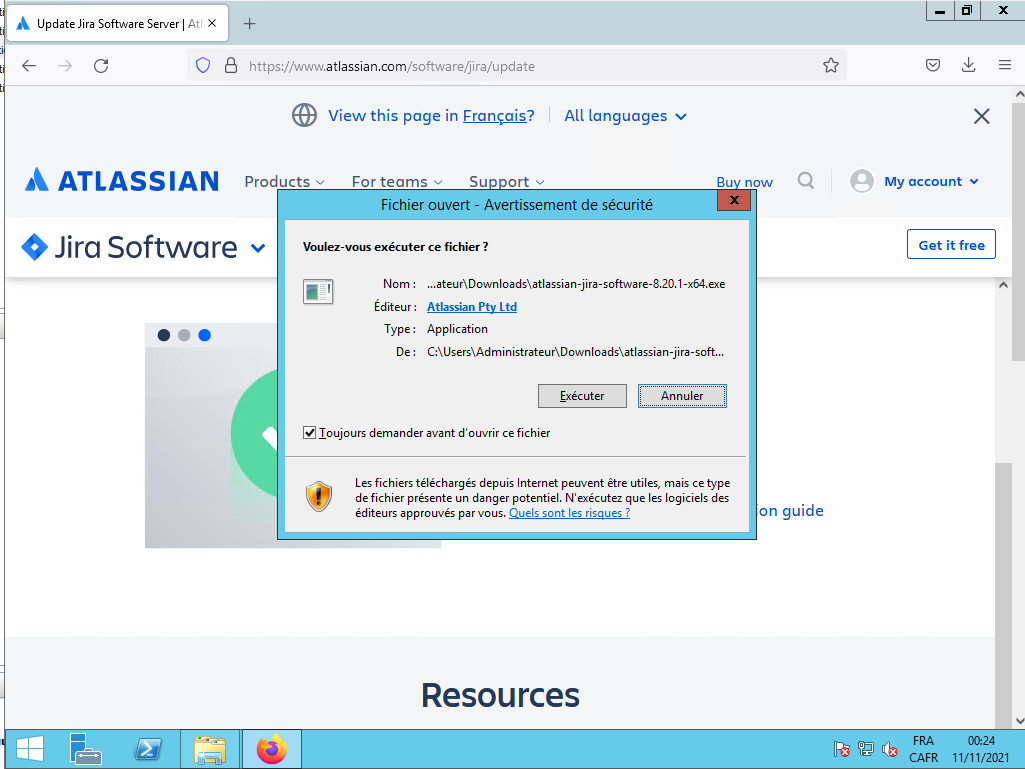Switch page to Français link
1025x769 pixels.
pos(494,116)
